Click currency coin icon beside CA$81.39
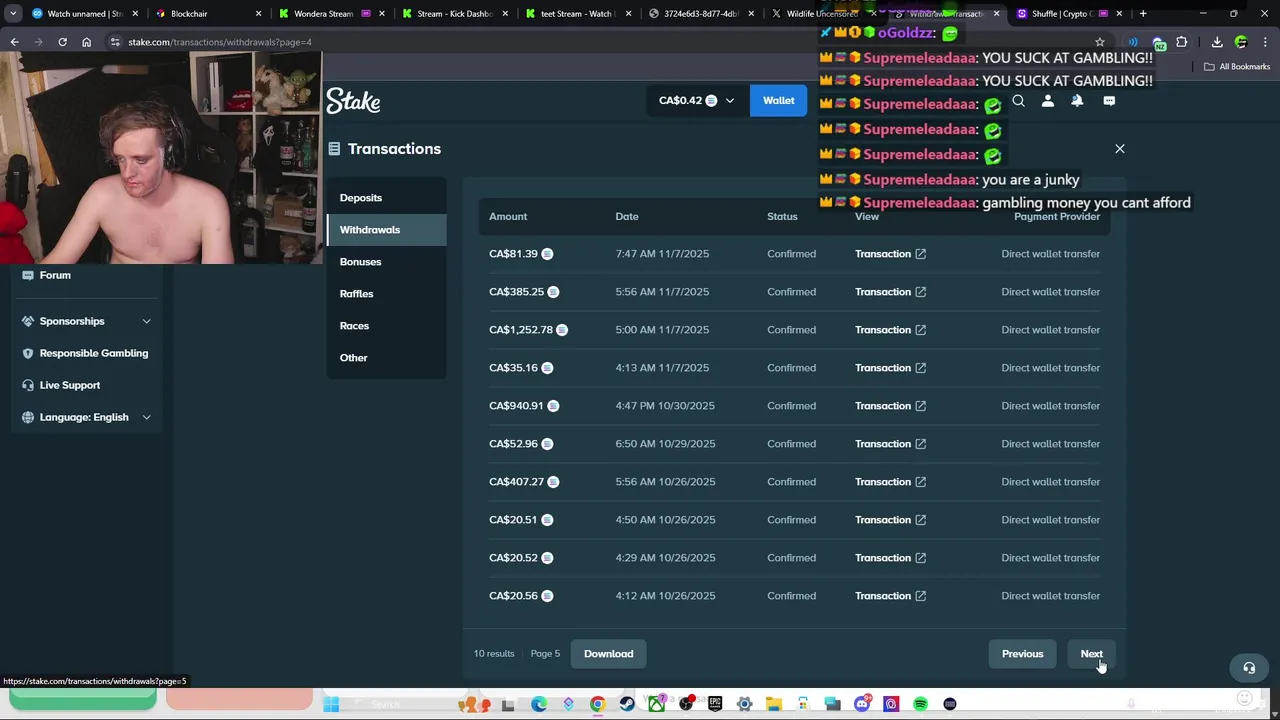 click(547, 254)
